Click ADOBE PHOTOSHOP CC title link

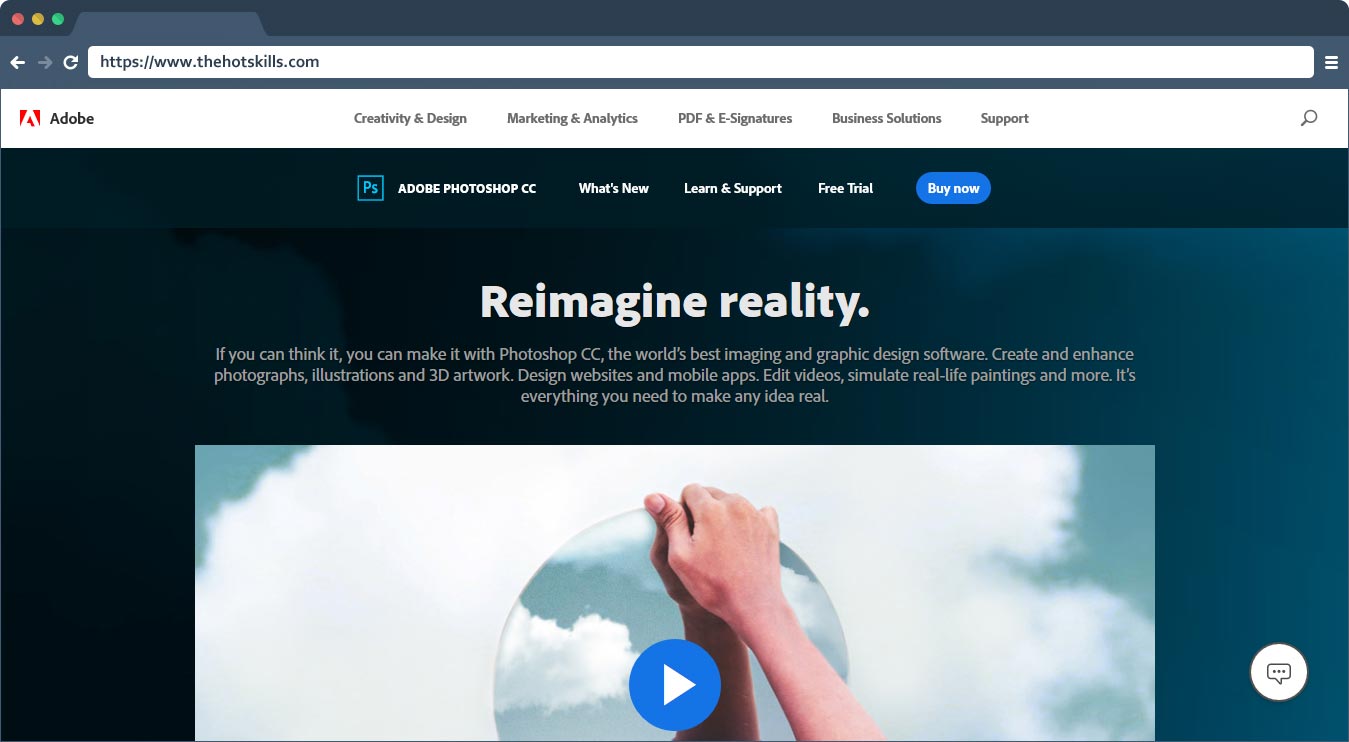coord(467,188)
